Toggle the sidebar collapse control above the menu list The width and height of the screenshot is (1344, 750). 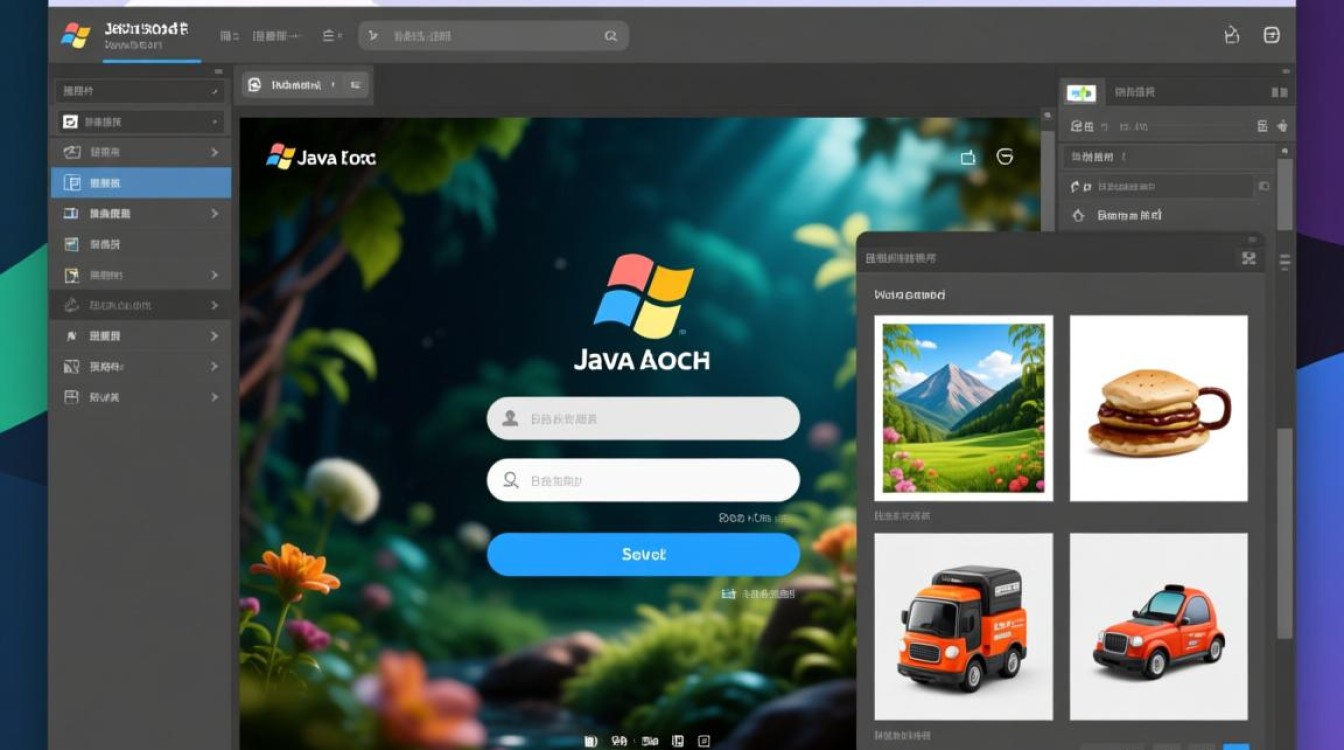click(x=218, y=72)
